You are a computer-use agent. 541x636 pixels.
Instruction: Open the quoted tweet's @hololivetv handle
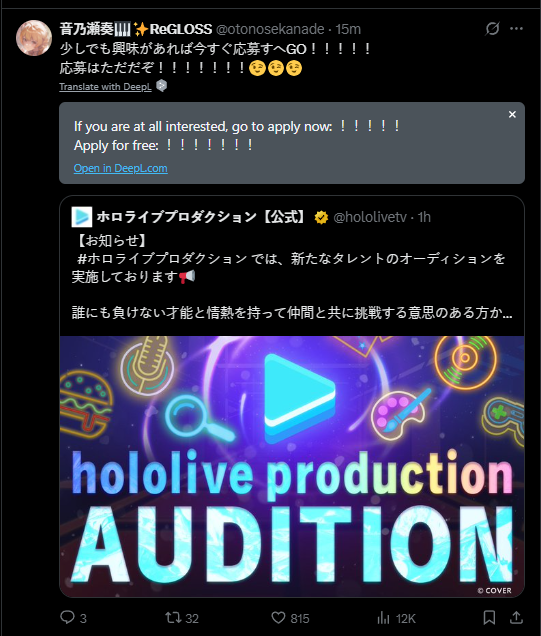370,217
